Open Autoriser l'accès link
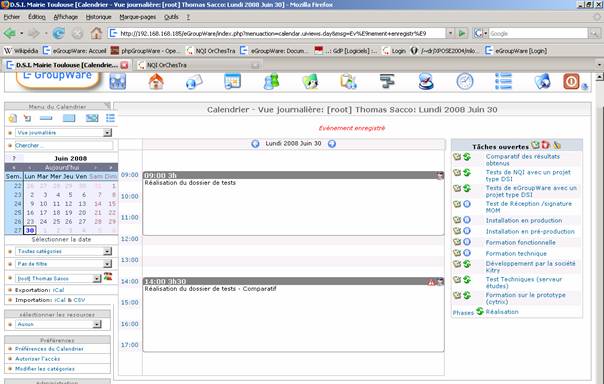 37,359
